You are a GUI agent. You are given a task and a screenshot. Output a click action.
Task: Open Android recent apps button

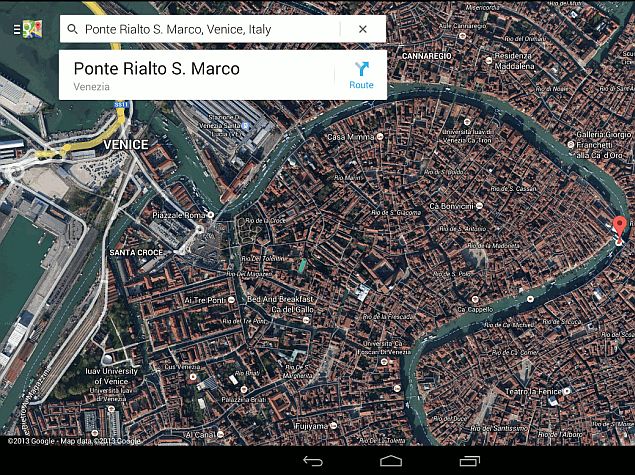[x=469, y=460]
